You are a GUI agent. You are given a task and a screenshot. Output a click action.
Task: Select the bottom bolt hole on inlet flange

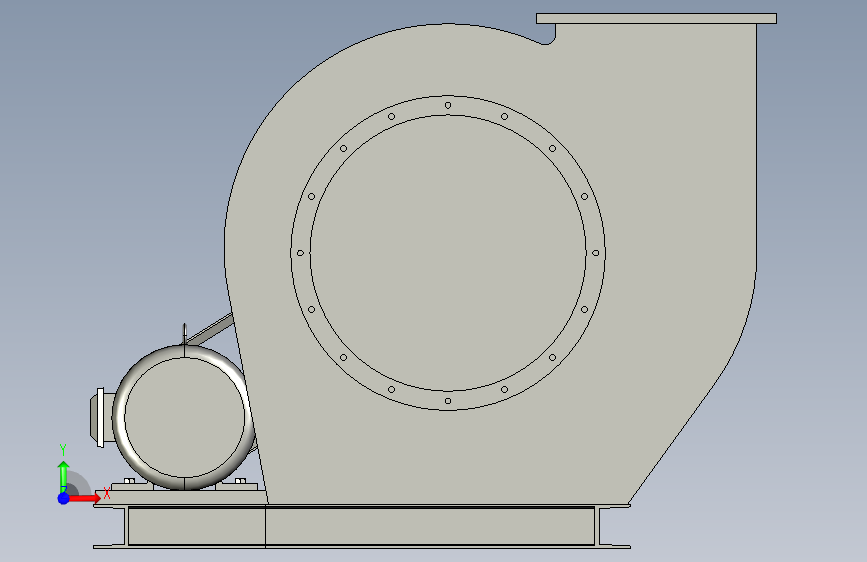coord(448,401)
